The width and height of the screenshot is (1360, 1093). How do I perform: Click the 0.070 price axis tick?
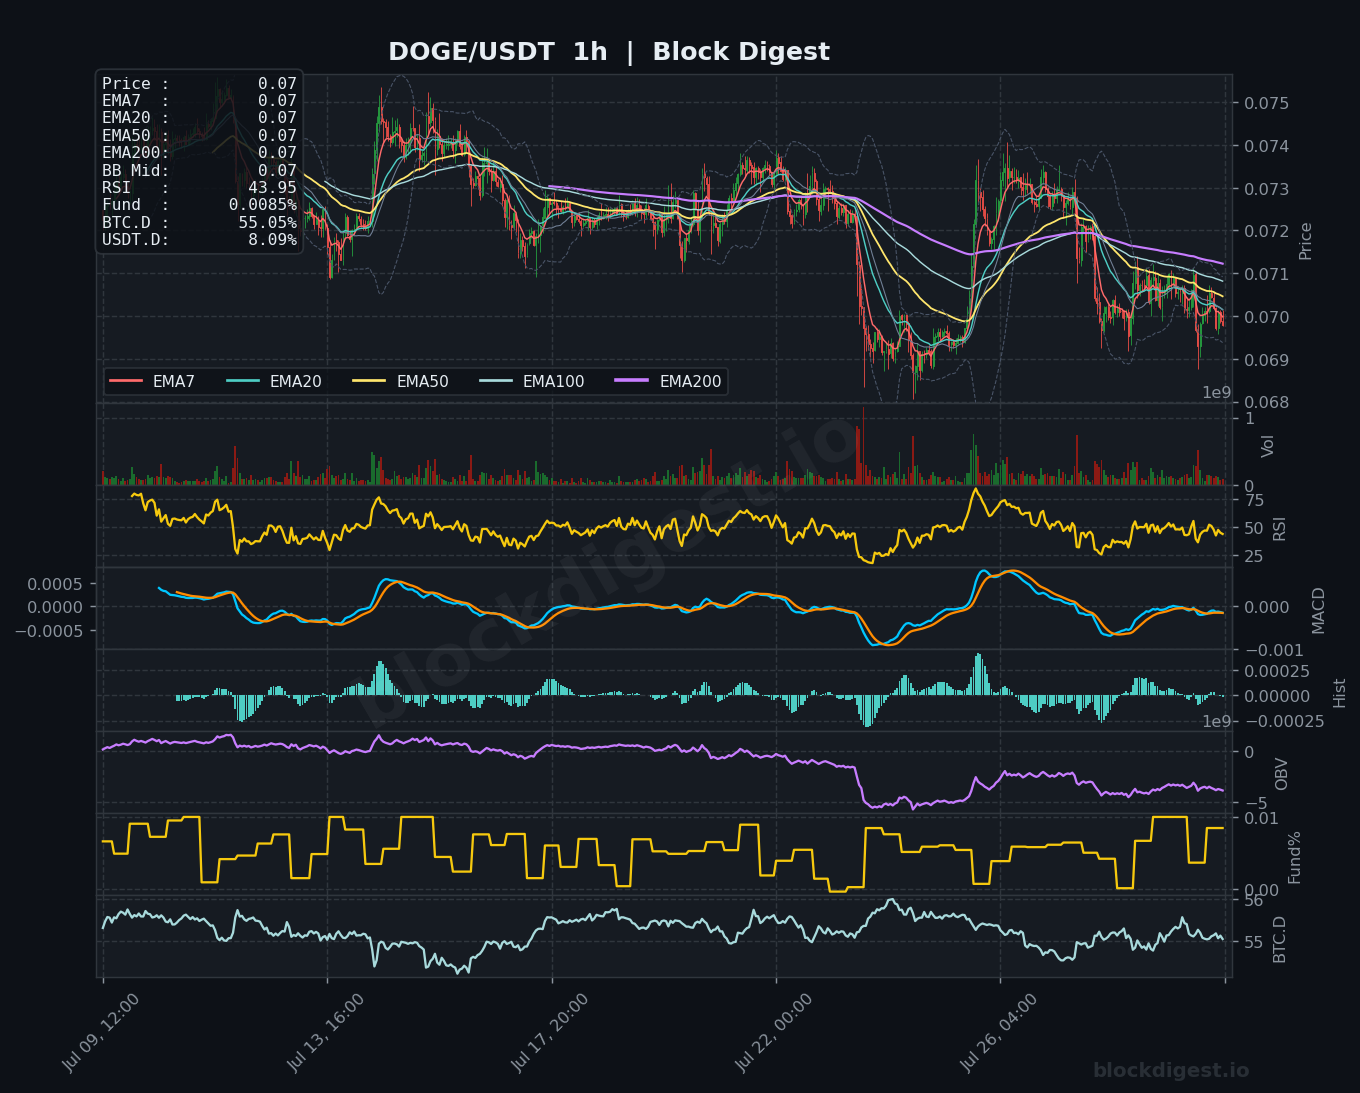click(1267, 317)
